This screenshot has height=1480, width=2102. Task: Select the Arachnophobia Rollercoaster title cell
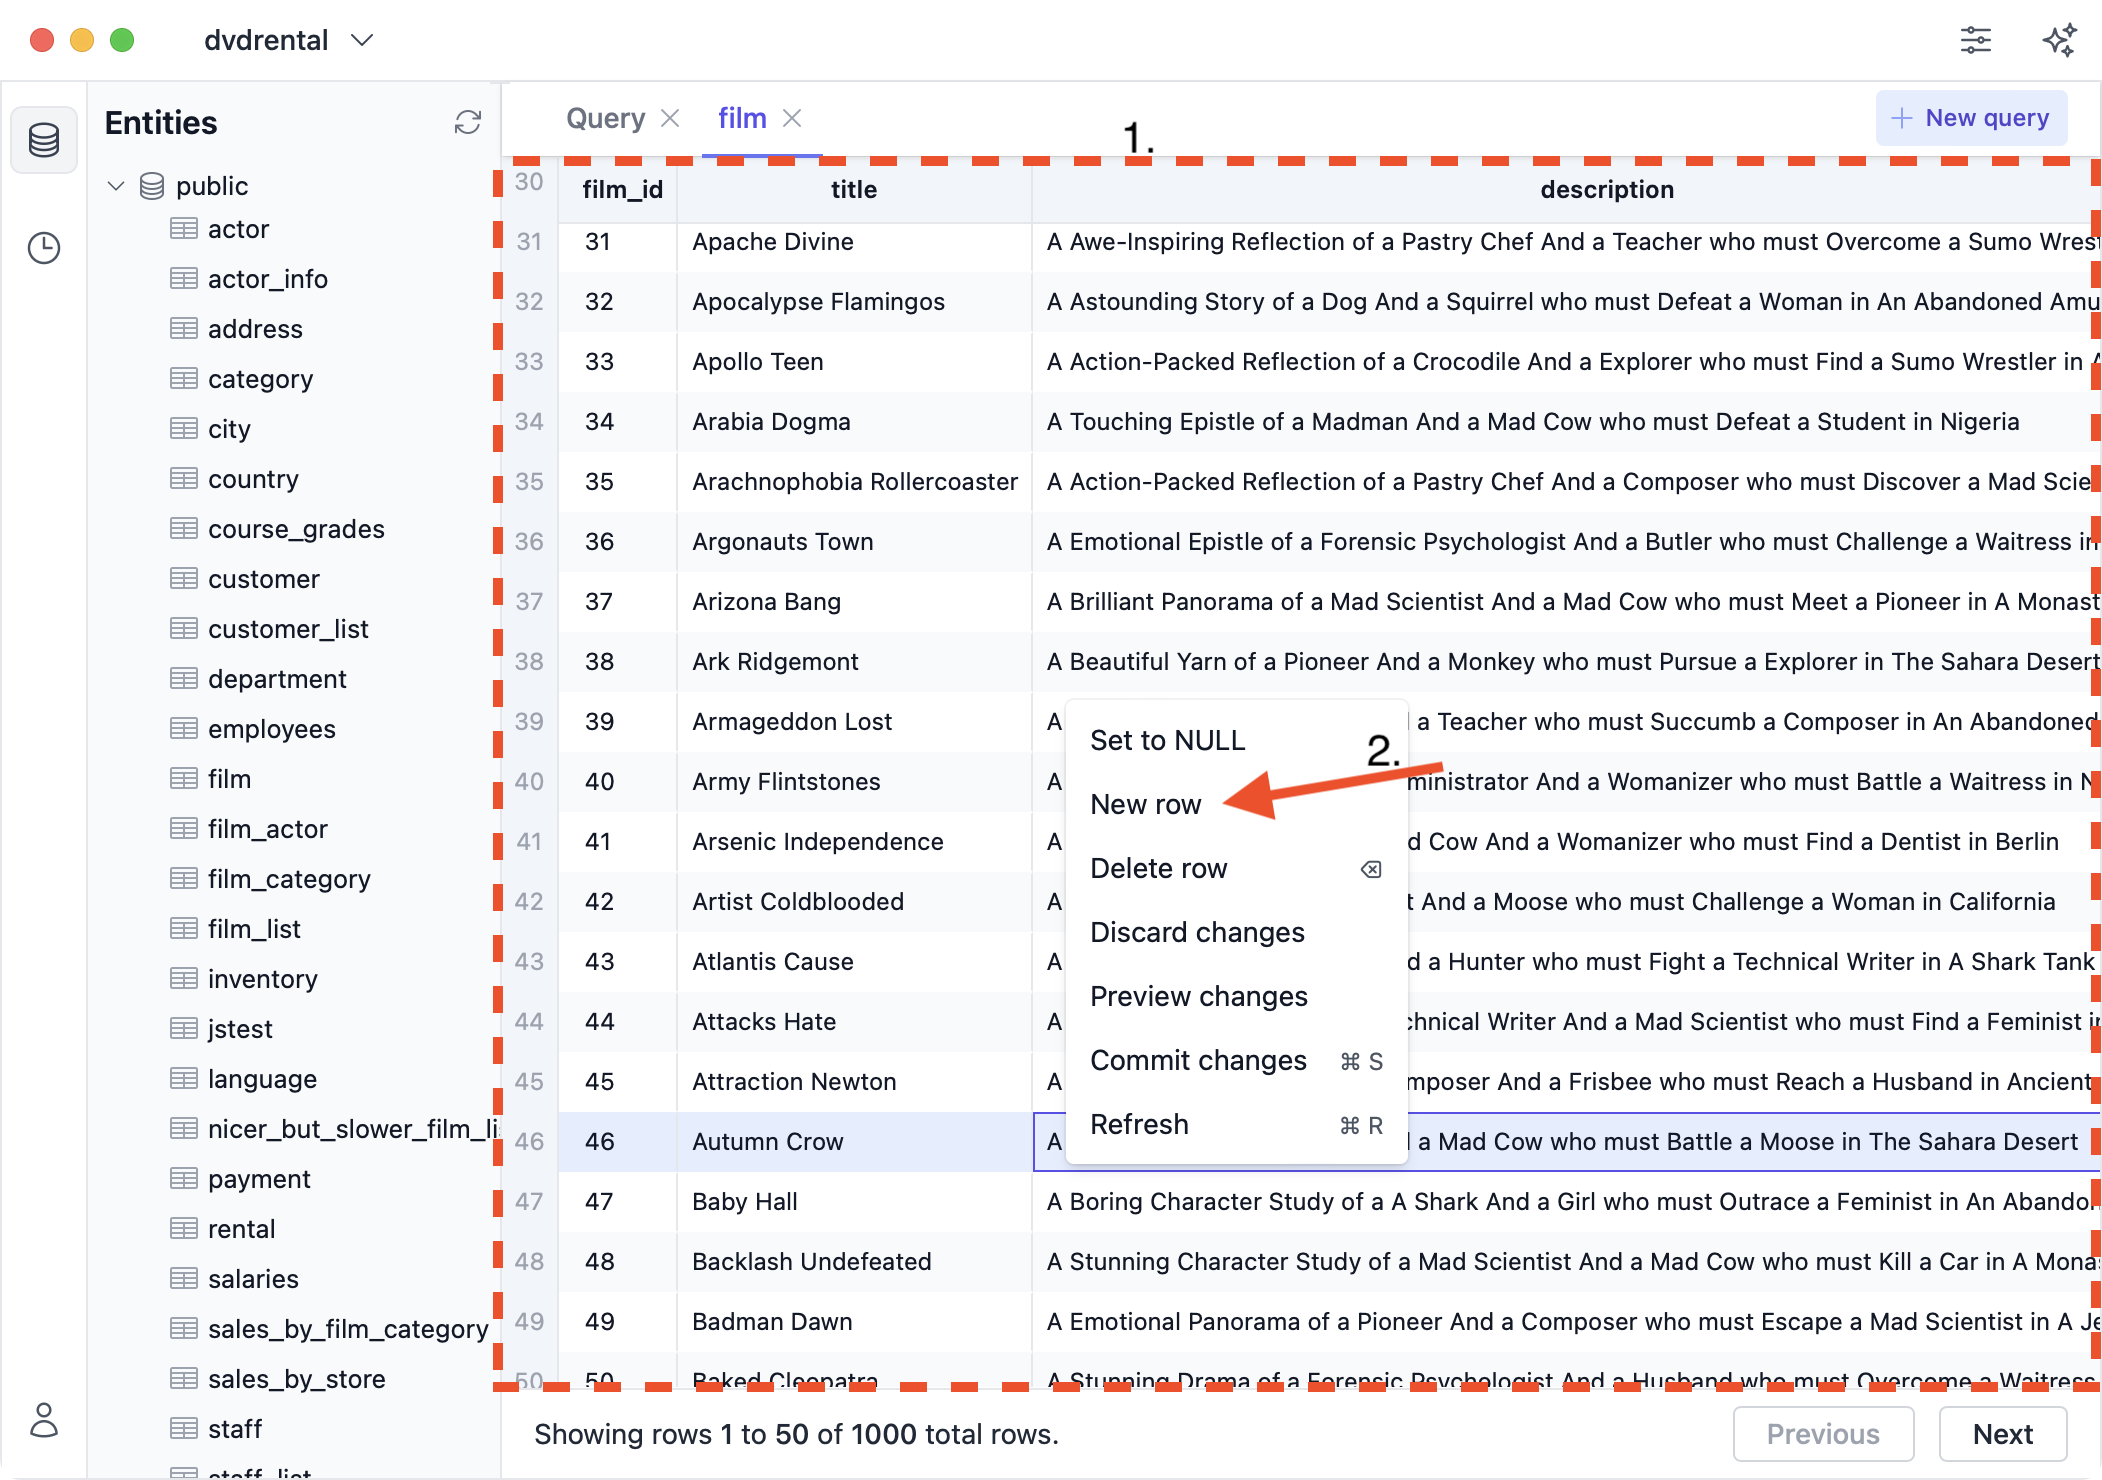(x=854, y=482)
